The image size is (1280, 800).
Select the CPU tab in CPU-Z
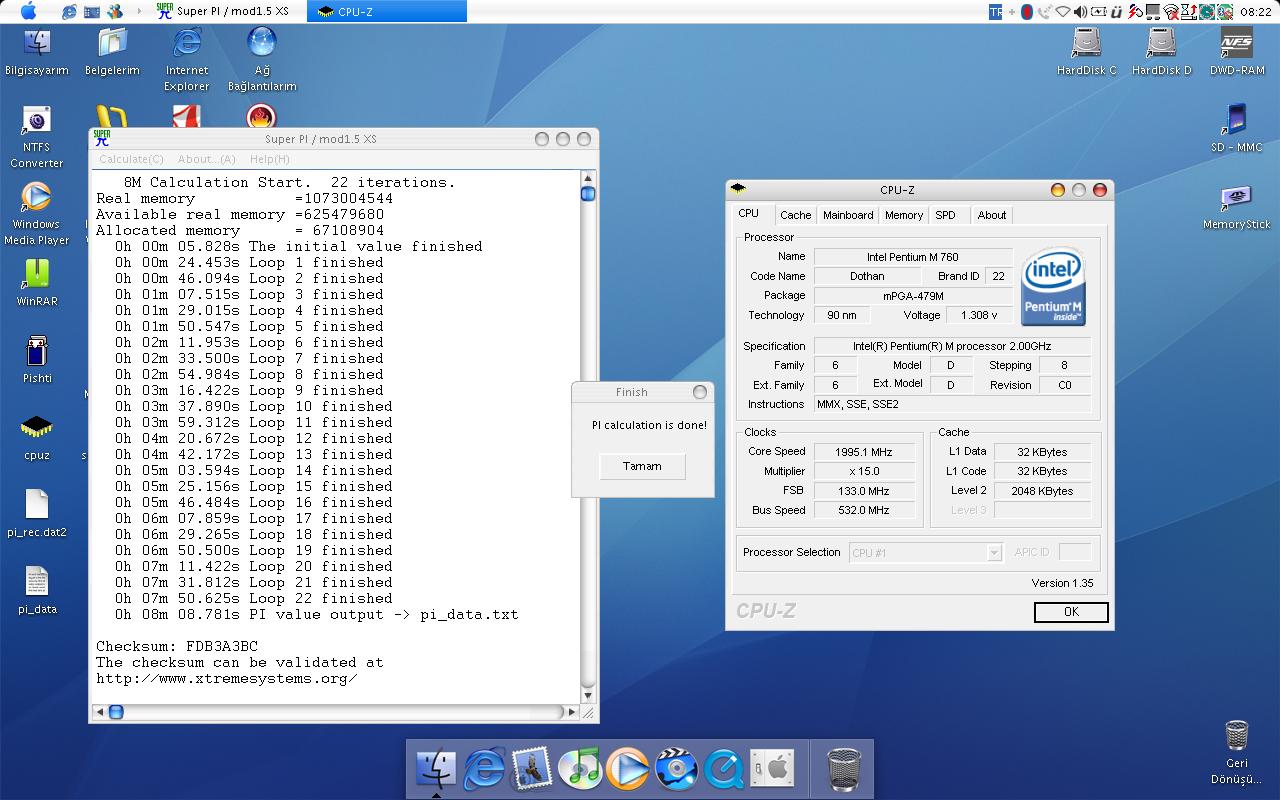pyautogui.click(x=748, y=213)
